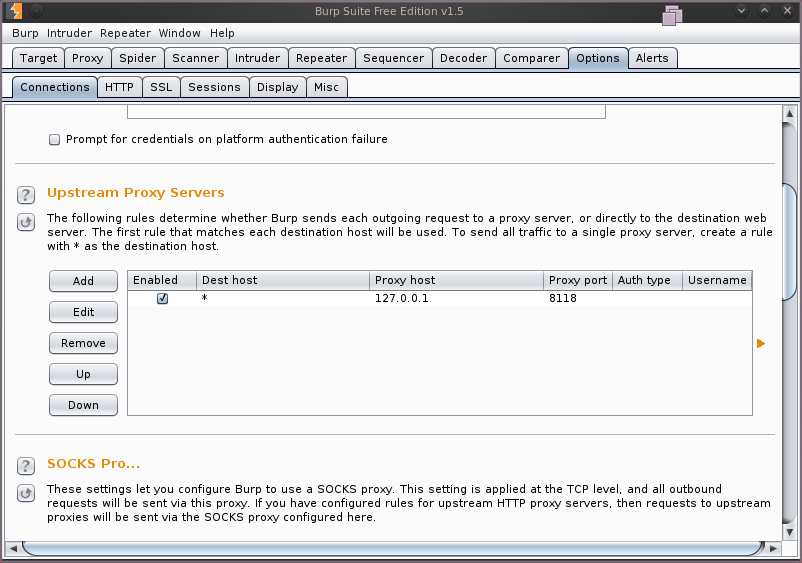The image size is (802, 563).
Task: Select the Connections sub-tab
Action: pos(55,87)
